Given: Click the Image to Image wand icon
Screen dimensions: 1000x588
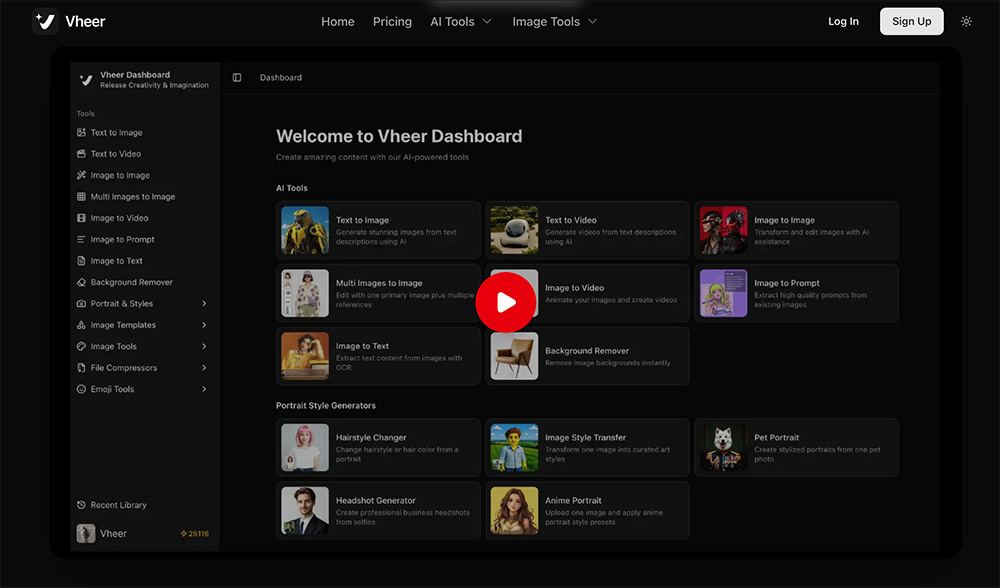Looking at the screenshot, I should [x=81, y=175].
